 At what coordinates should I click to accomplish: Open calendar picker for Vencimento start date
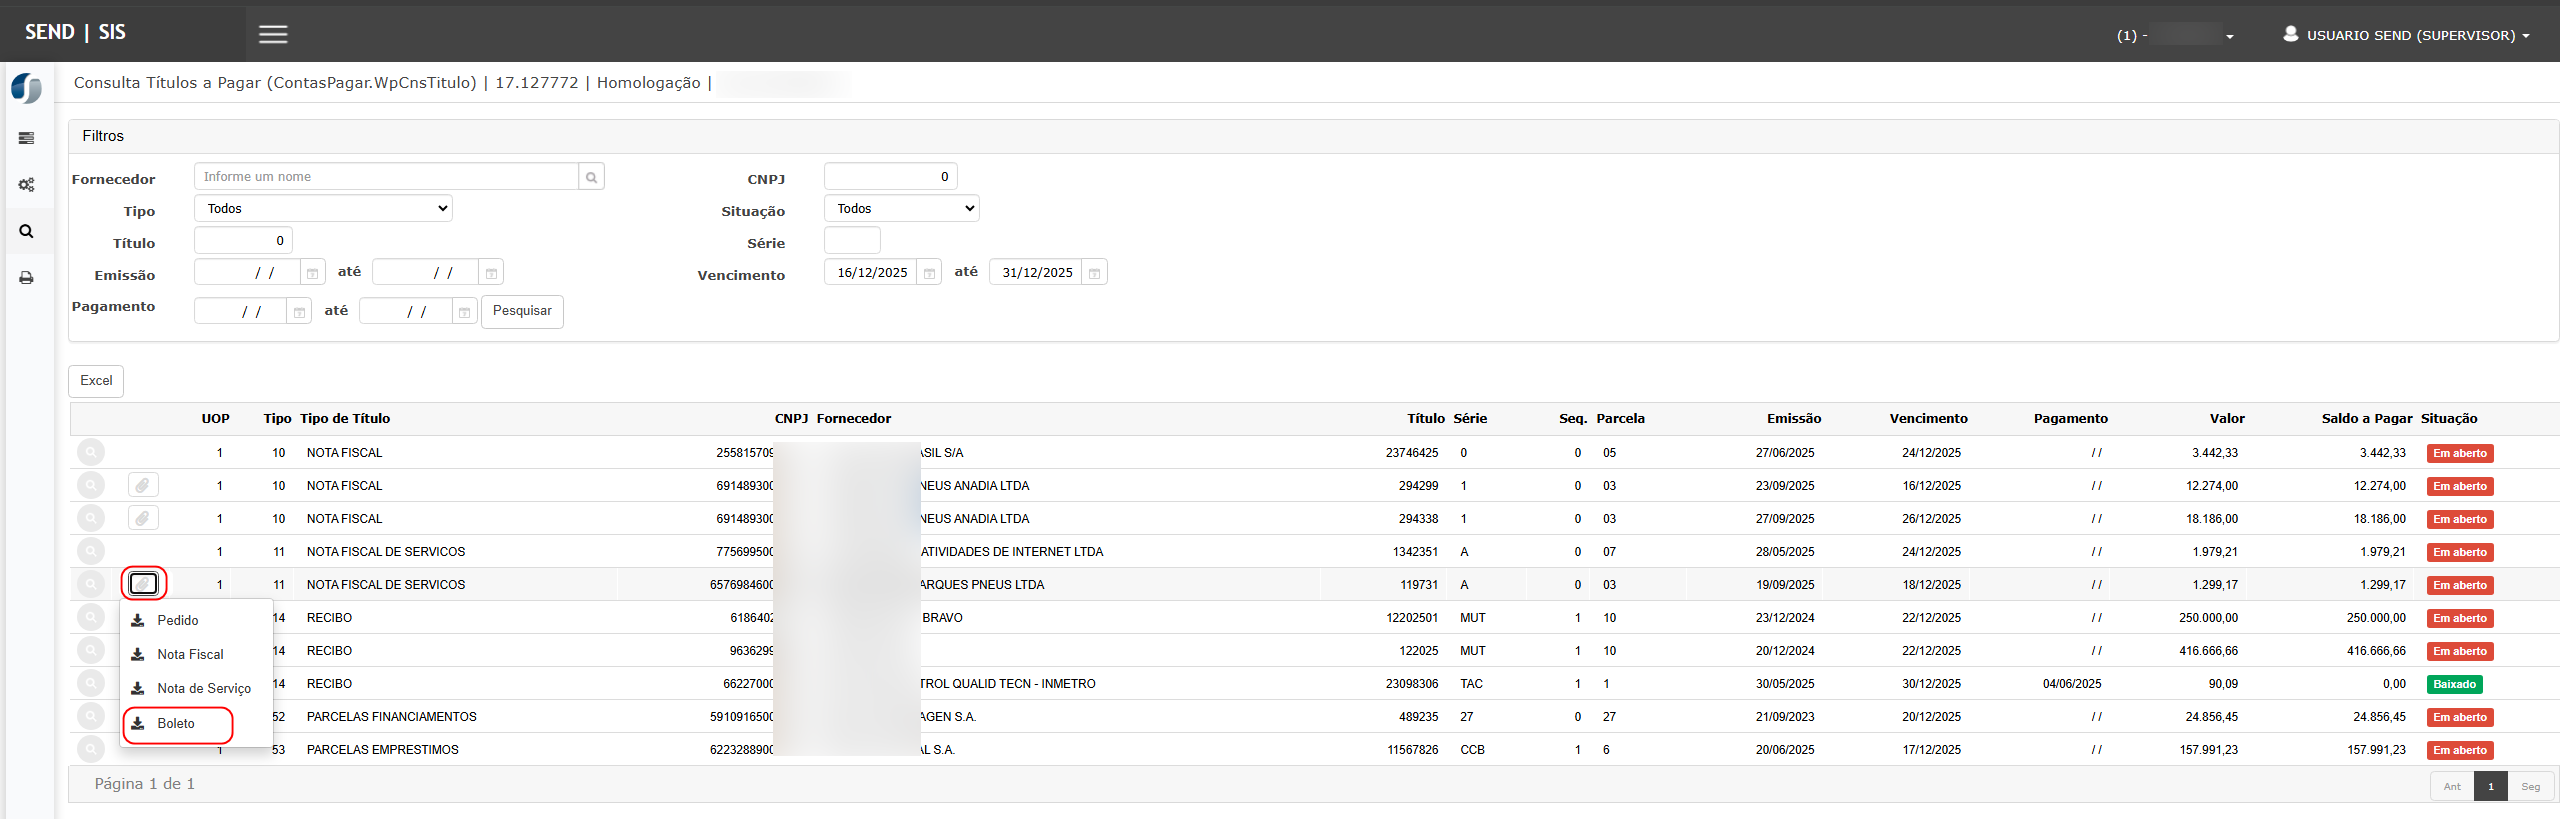[x=929, y=273]
